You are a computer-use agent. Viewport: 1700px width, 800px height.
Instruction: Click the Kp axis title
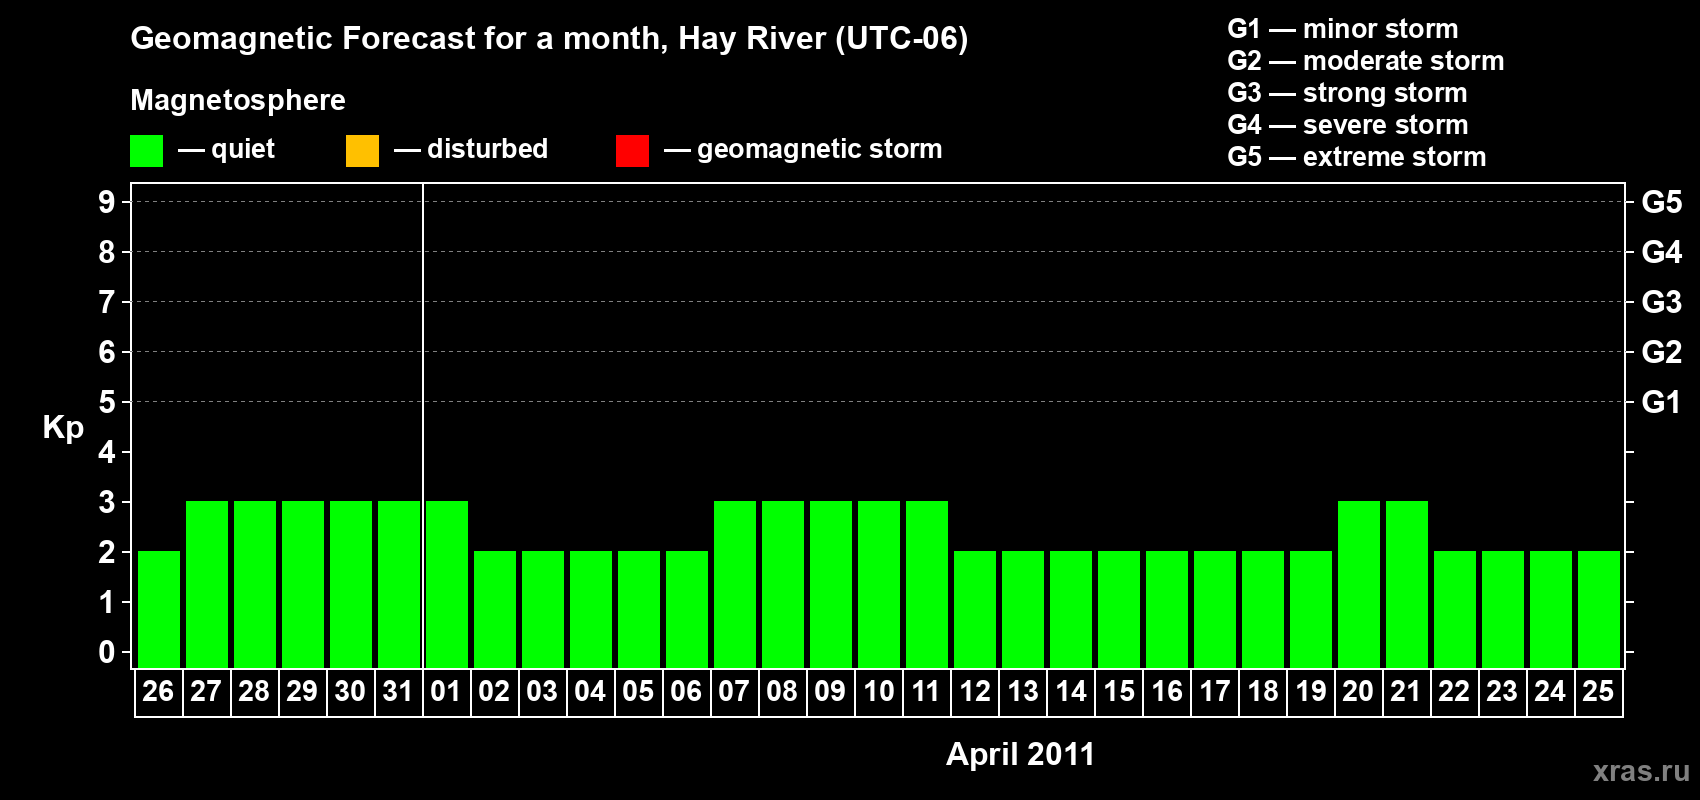pos(63,428)
